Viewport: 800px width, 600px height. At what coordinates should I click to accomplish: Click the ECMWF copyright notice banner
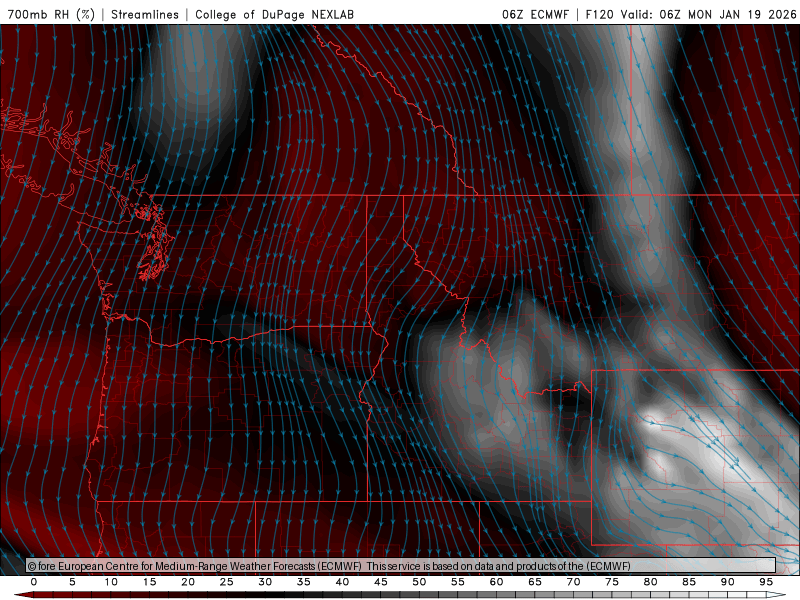401,566
